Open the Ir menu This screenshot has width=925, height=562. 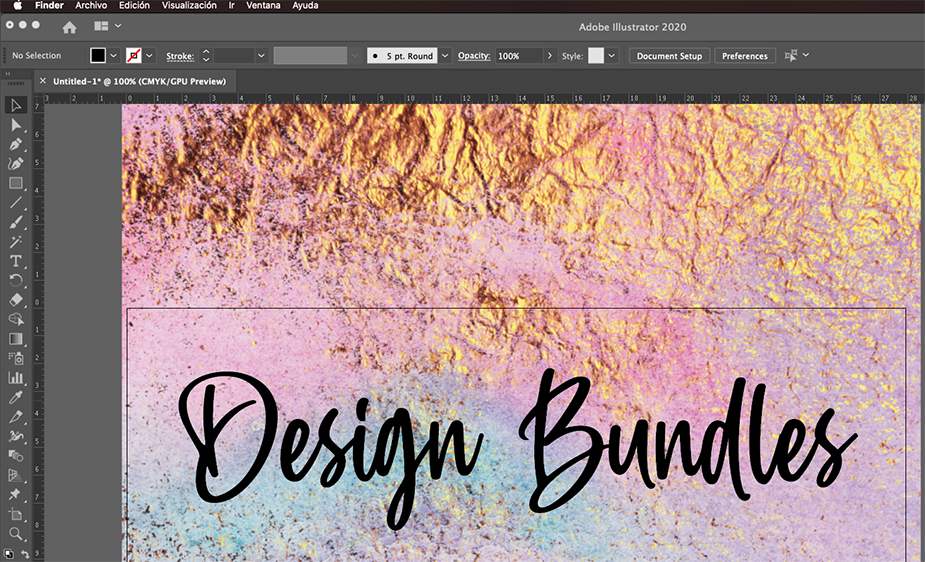click(232, 6)
